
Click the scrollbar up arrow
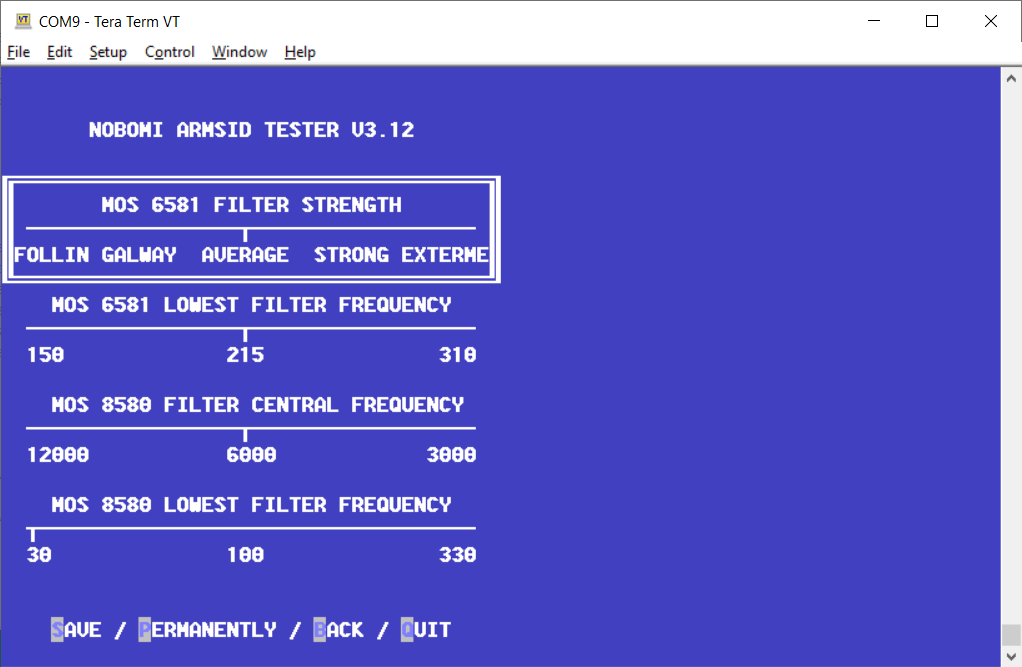(x=1011, y=78)
